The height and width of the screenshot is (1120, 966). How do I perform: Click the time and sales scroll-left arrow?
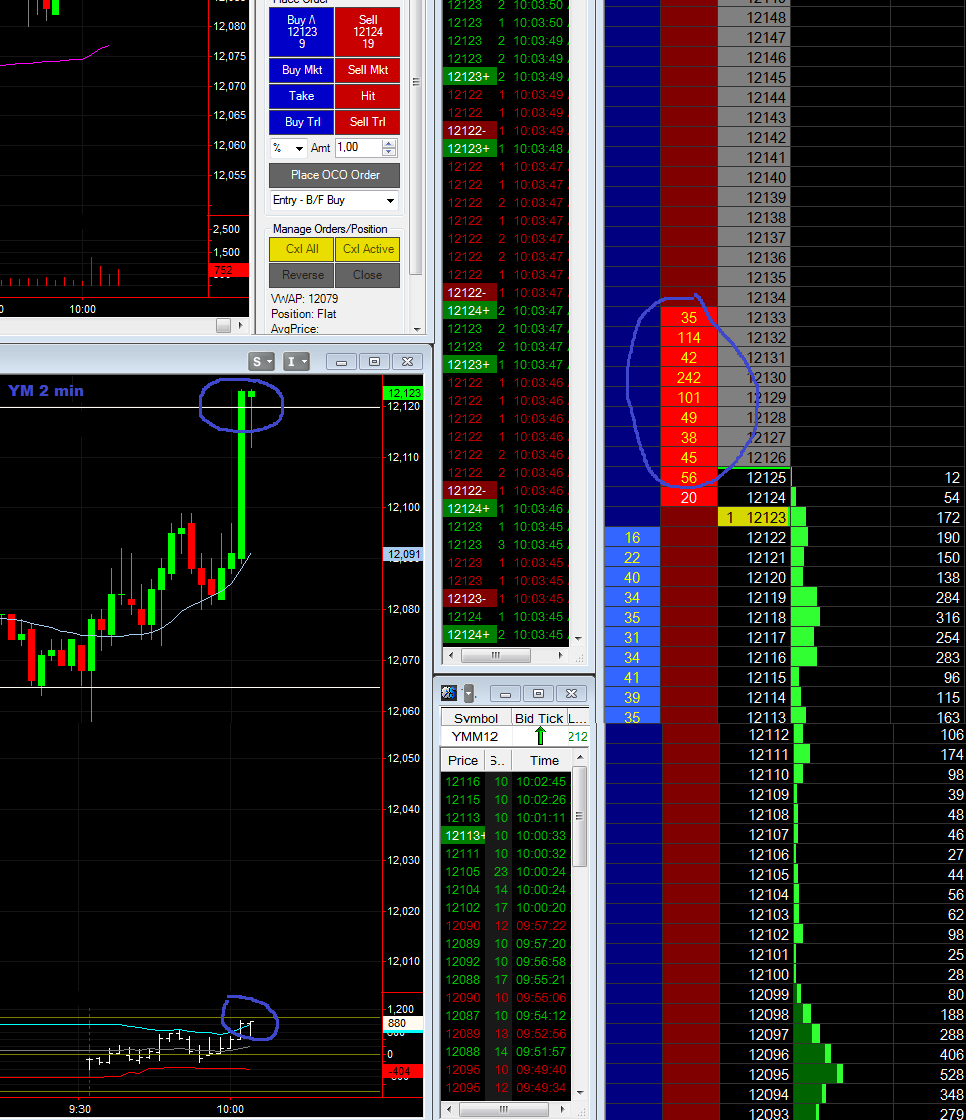coord(450,655)
